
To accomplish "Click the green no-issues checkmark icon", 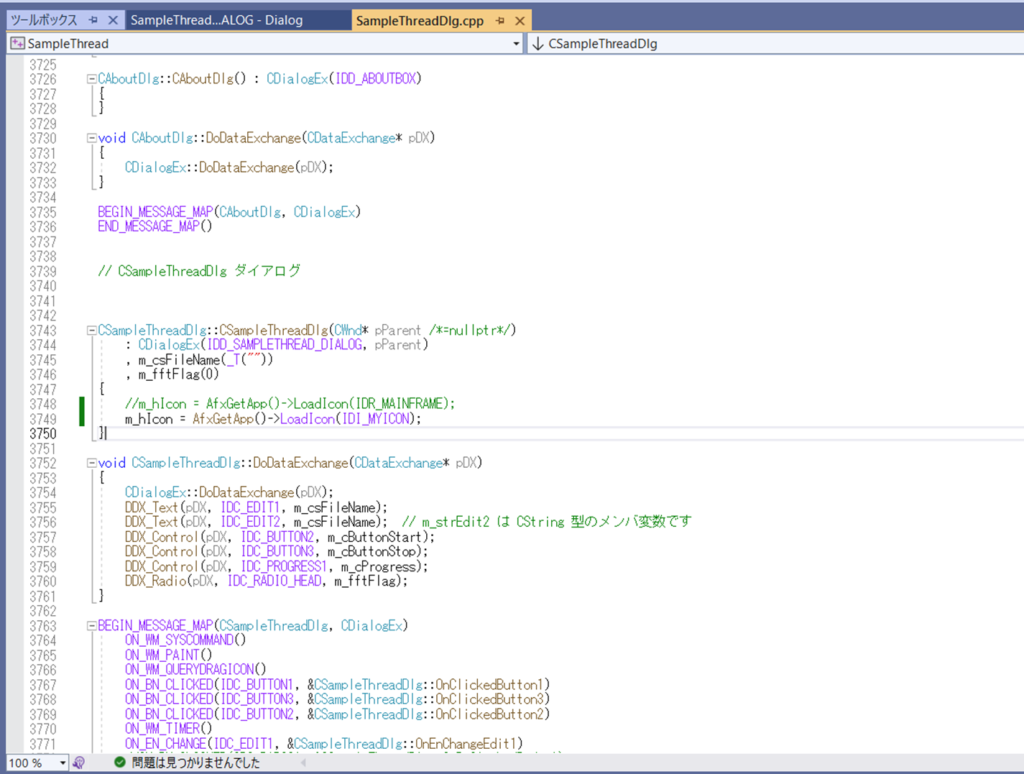I will [x=119, y=763].
